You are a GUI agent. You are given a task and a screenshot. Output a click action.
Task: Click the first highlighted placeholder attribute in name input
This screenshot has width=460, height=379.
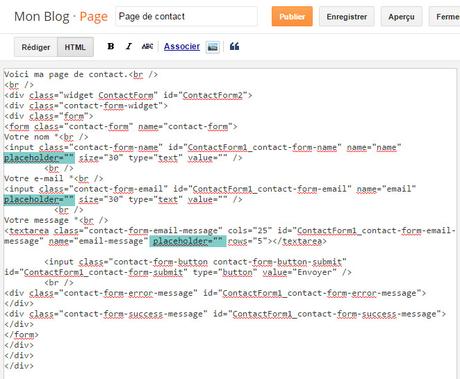(39, 158)
